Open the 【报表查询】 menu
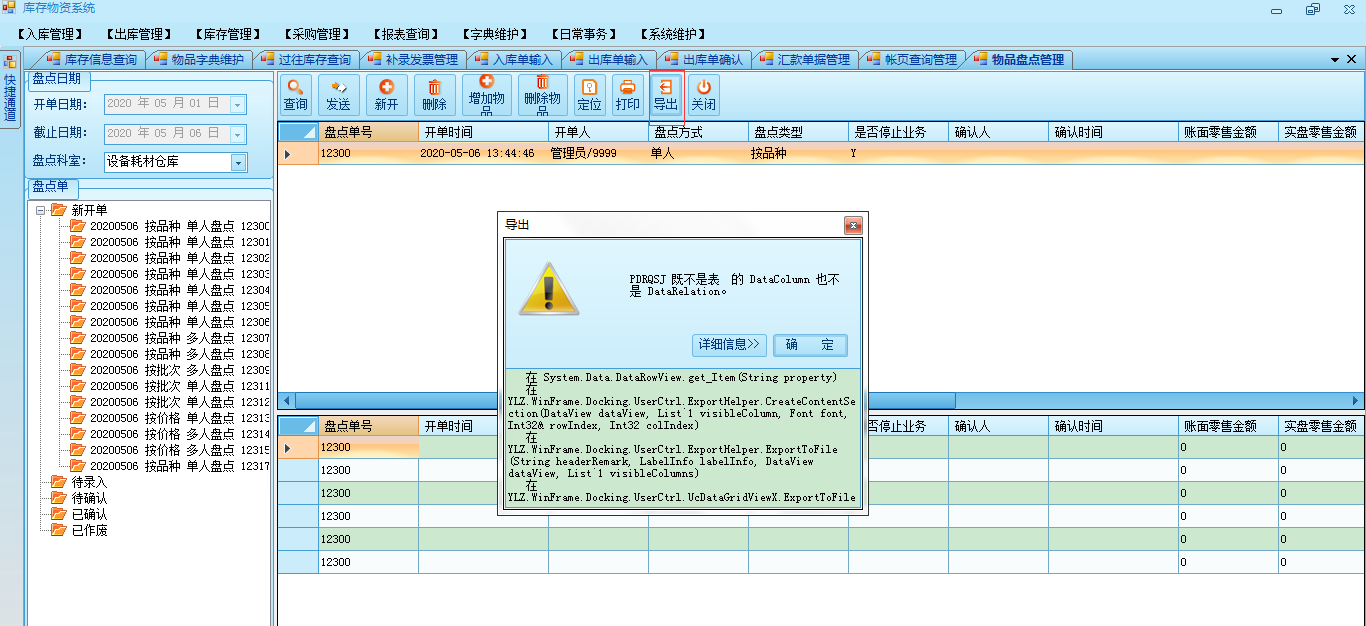Image resolution: width=1366 pixels, height=626 pixels. pyautogui.click(x=406, y=35)
